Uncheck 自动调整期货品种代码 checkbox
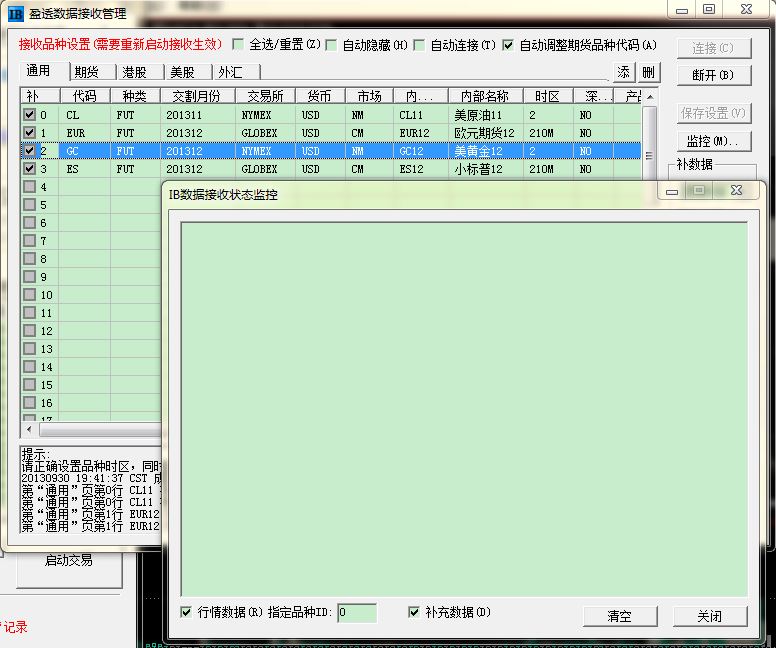This screenshot has height=648, width=776. click(508, 45)
